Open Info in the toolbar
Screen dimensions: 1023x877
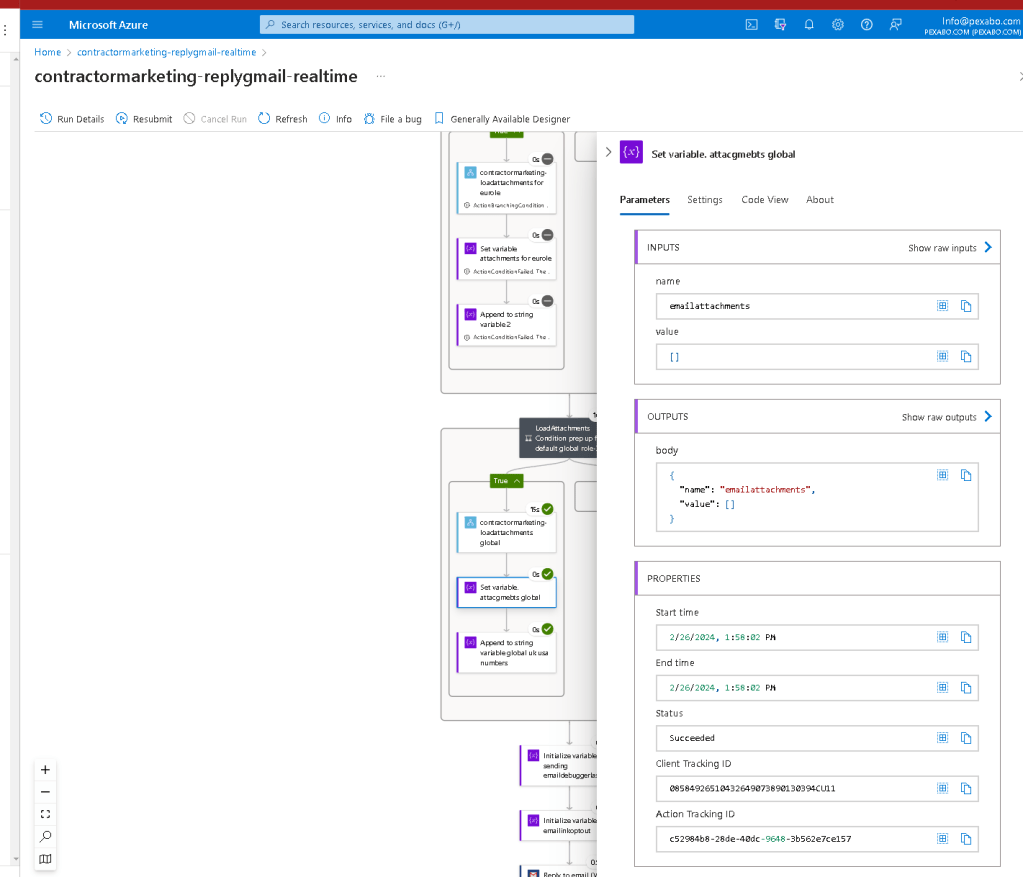[335, 119]
